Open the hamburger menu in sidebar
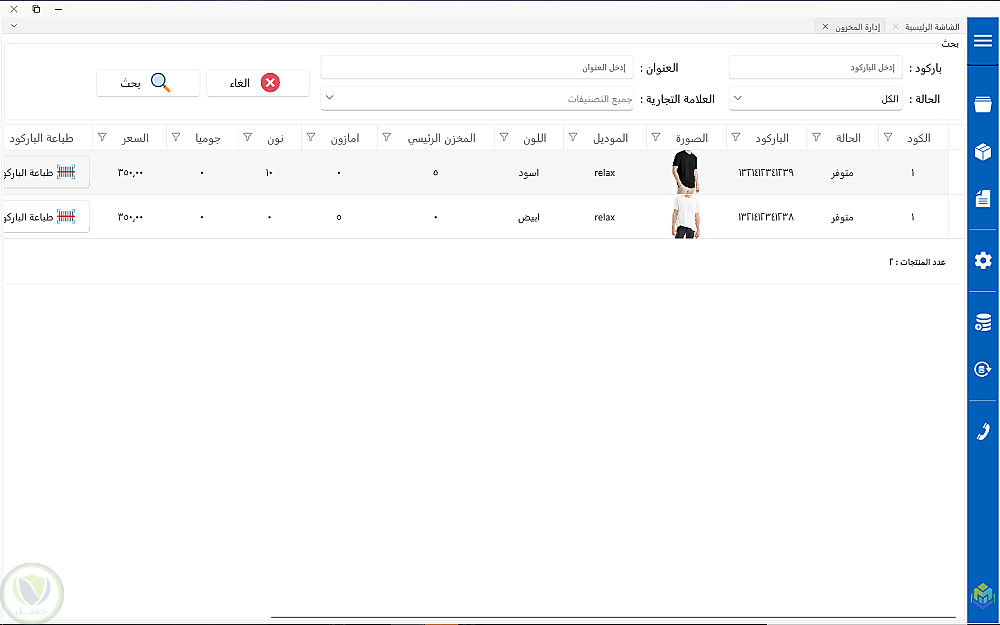Image resolution: width=1000 pixels, height=625 pixels. coord(983,41)
